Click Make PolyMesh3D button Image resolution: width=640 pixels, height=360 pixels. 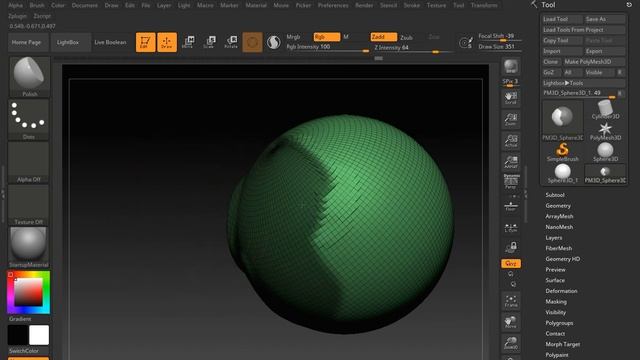click(x=593, y=62)
